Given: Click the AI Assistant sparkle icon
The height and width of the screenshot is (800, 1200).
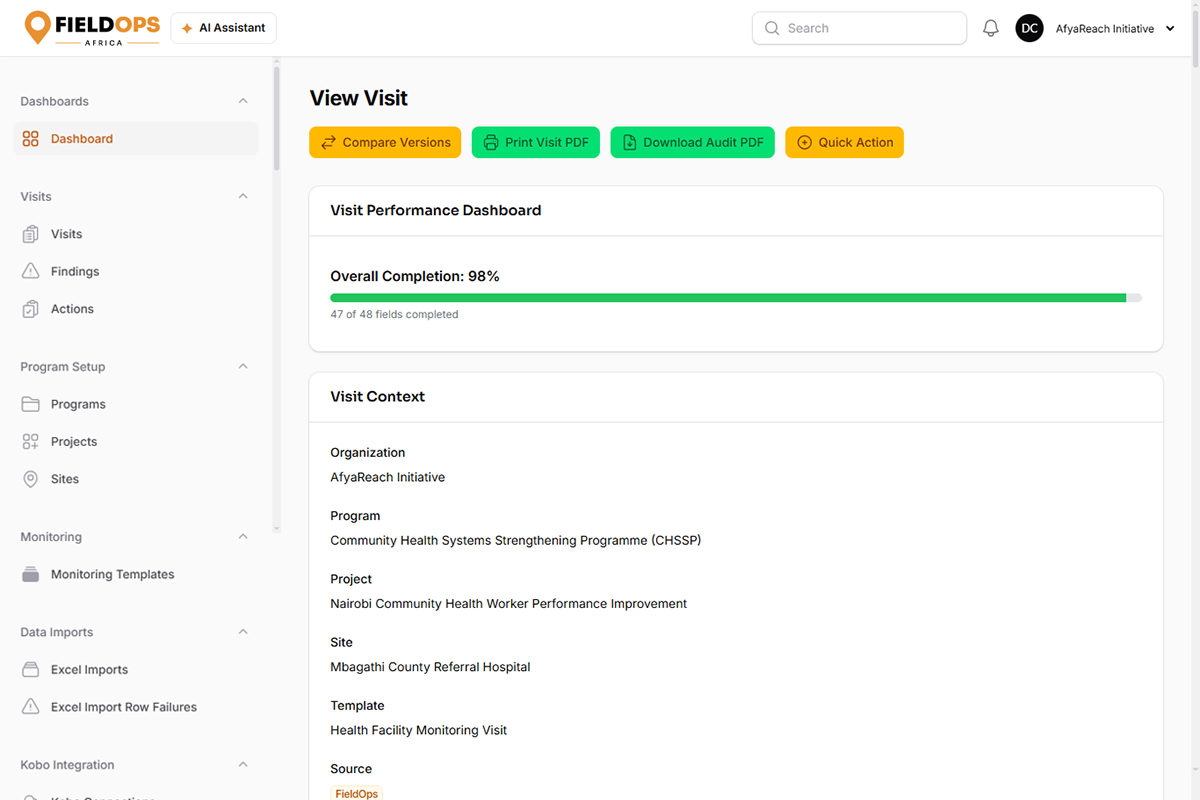Looking at the screenshot, I should (x=187, y=28).
